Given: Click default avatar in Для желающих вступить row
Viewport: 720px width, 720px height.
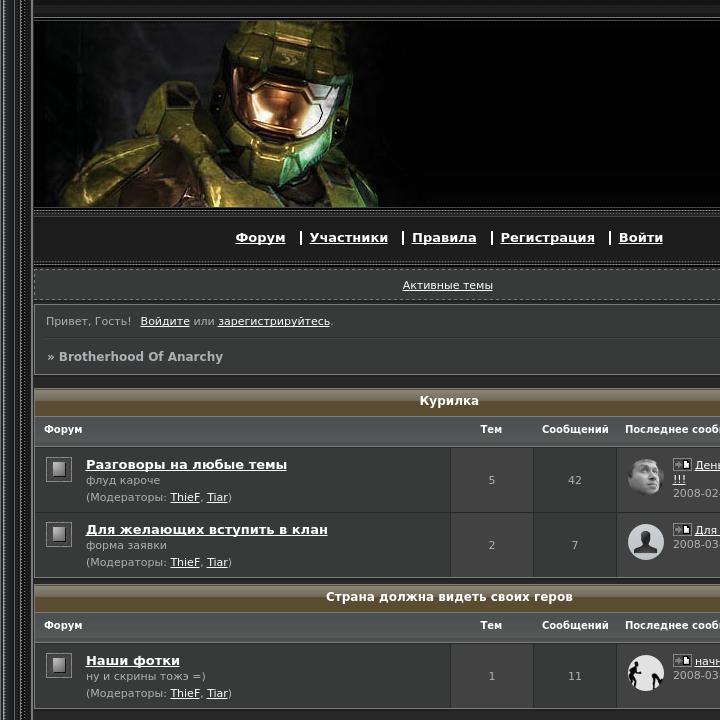Looking at the screenshot, I should pos(646,542).
